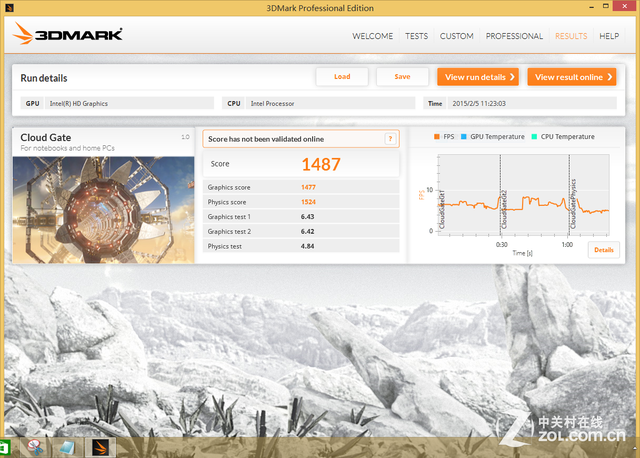The height and width of the screenshot is (458, 640).
Task: Click View run details button
Action: tap(478, 77)
